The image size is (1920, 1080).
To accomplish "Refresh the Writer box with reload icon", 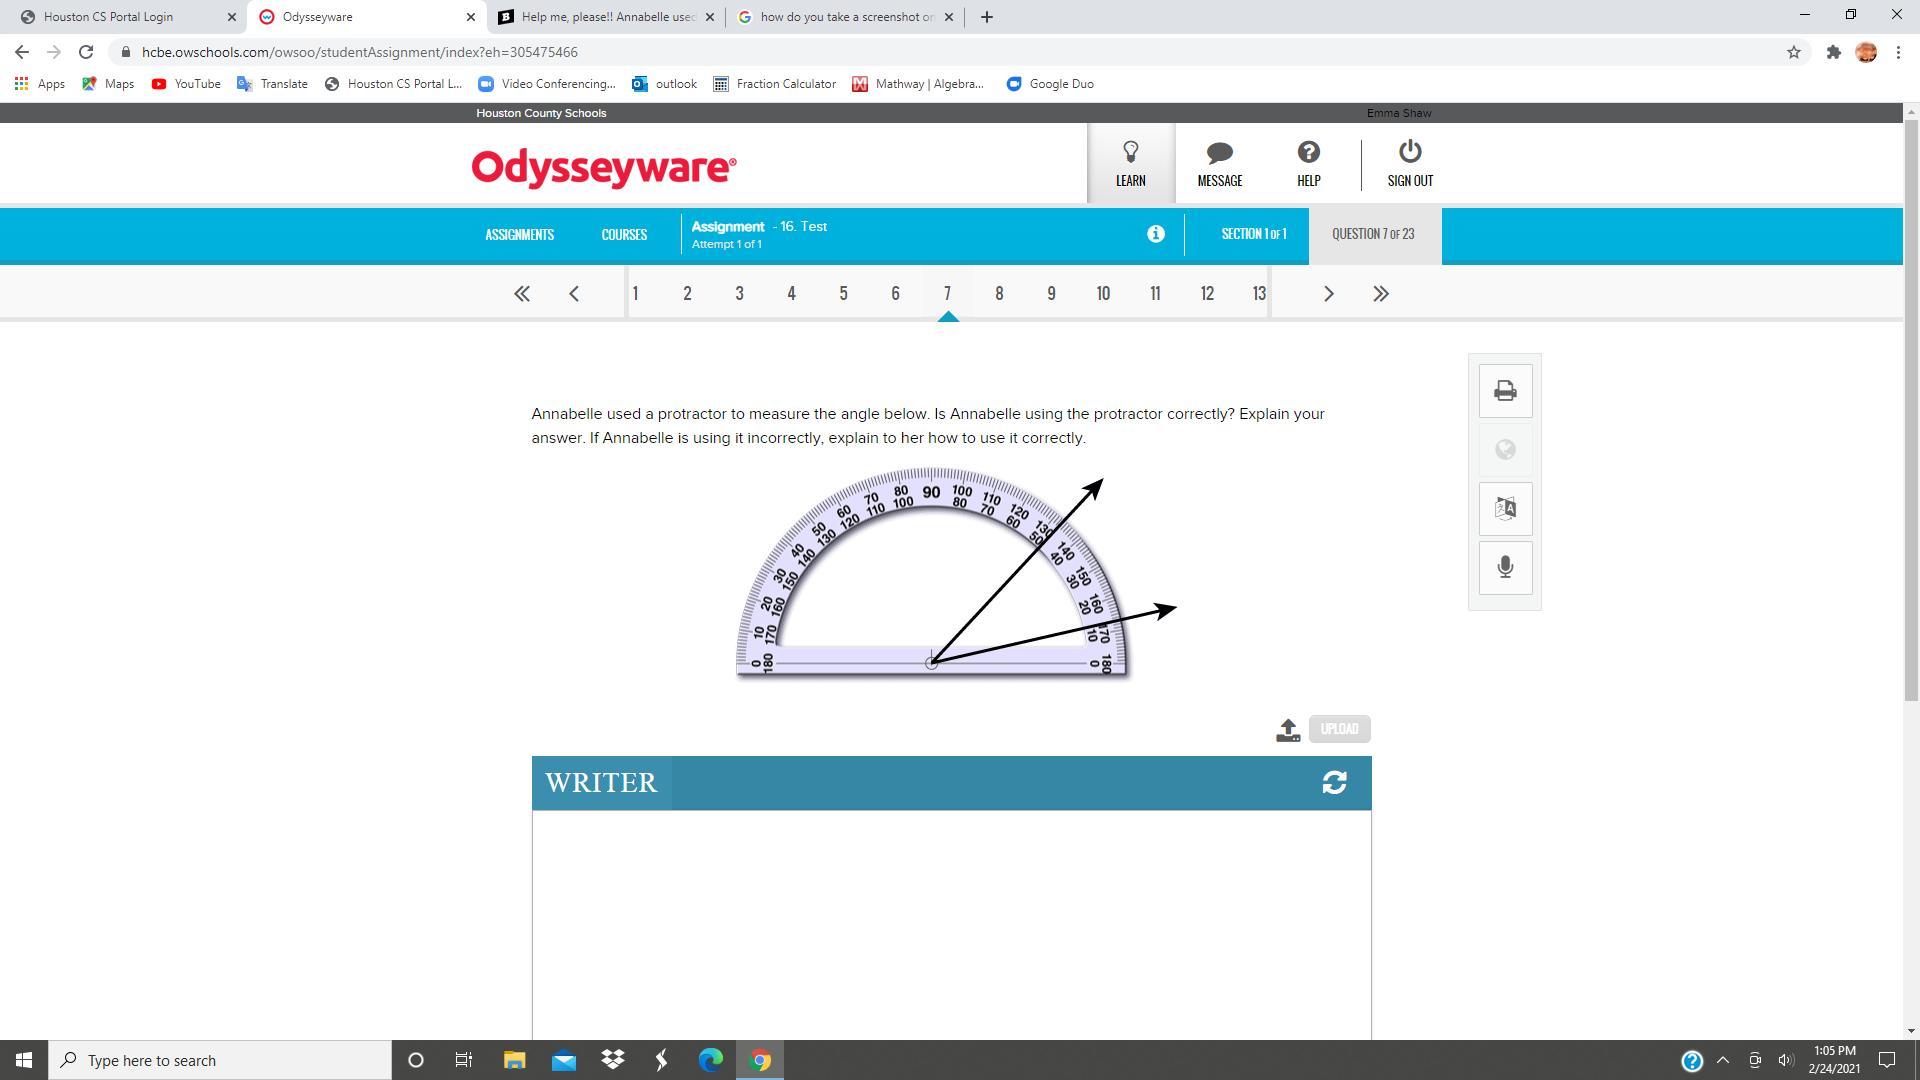I will click(1334, 783).
